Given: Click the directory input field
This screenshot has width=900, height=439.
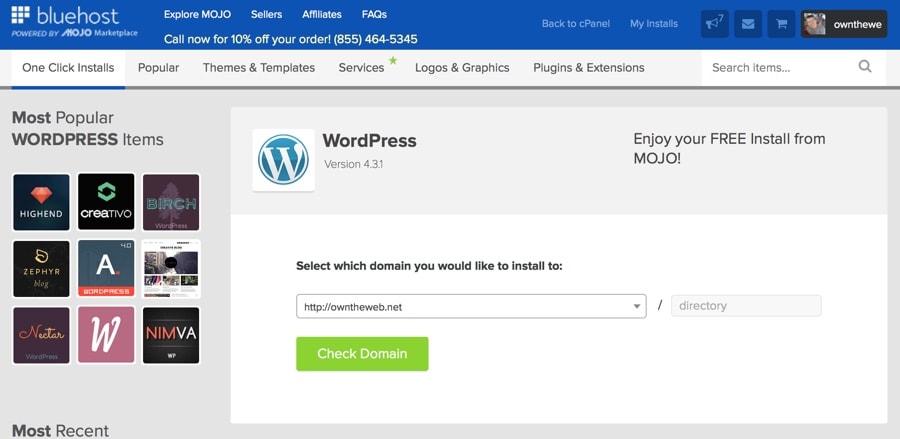Looking at the screenshot, I should click(x=746, y=306).
